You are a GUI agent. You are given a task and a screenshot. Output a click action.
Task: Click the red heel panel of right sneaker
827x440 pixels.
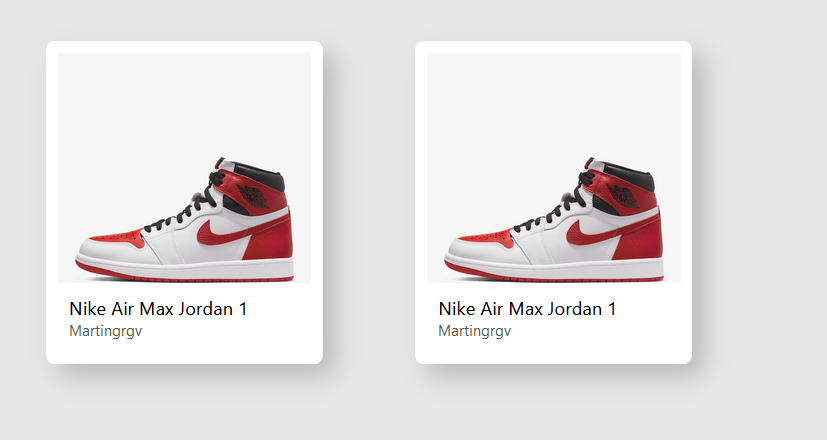tap(641, 240)
